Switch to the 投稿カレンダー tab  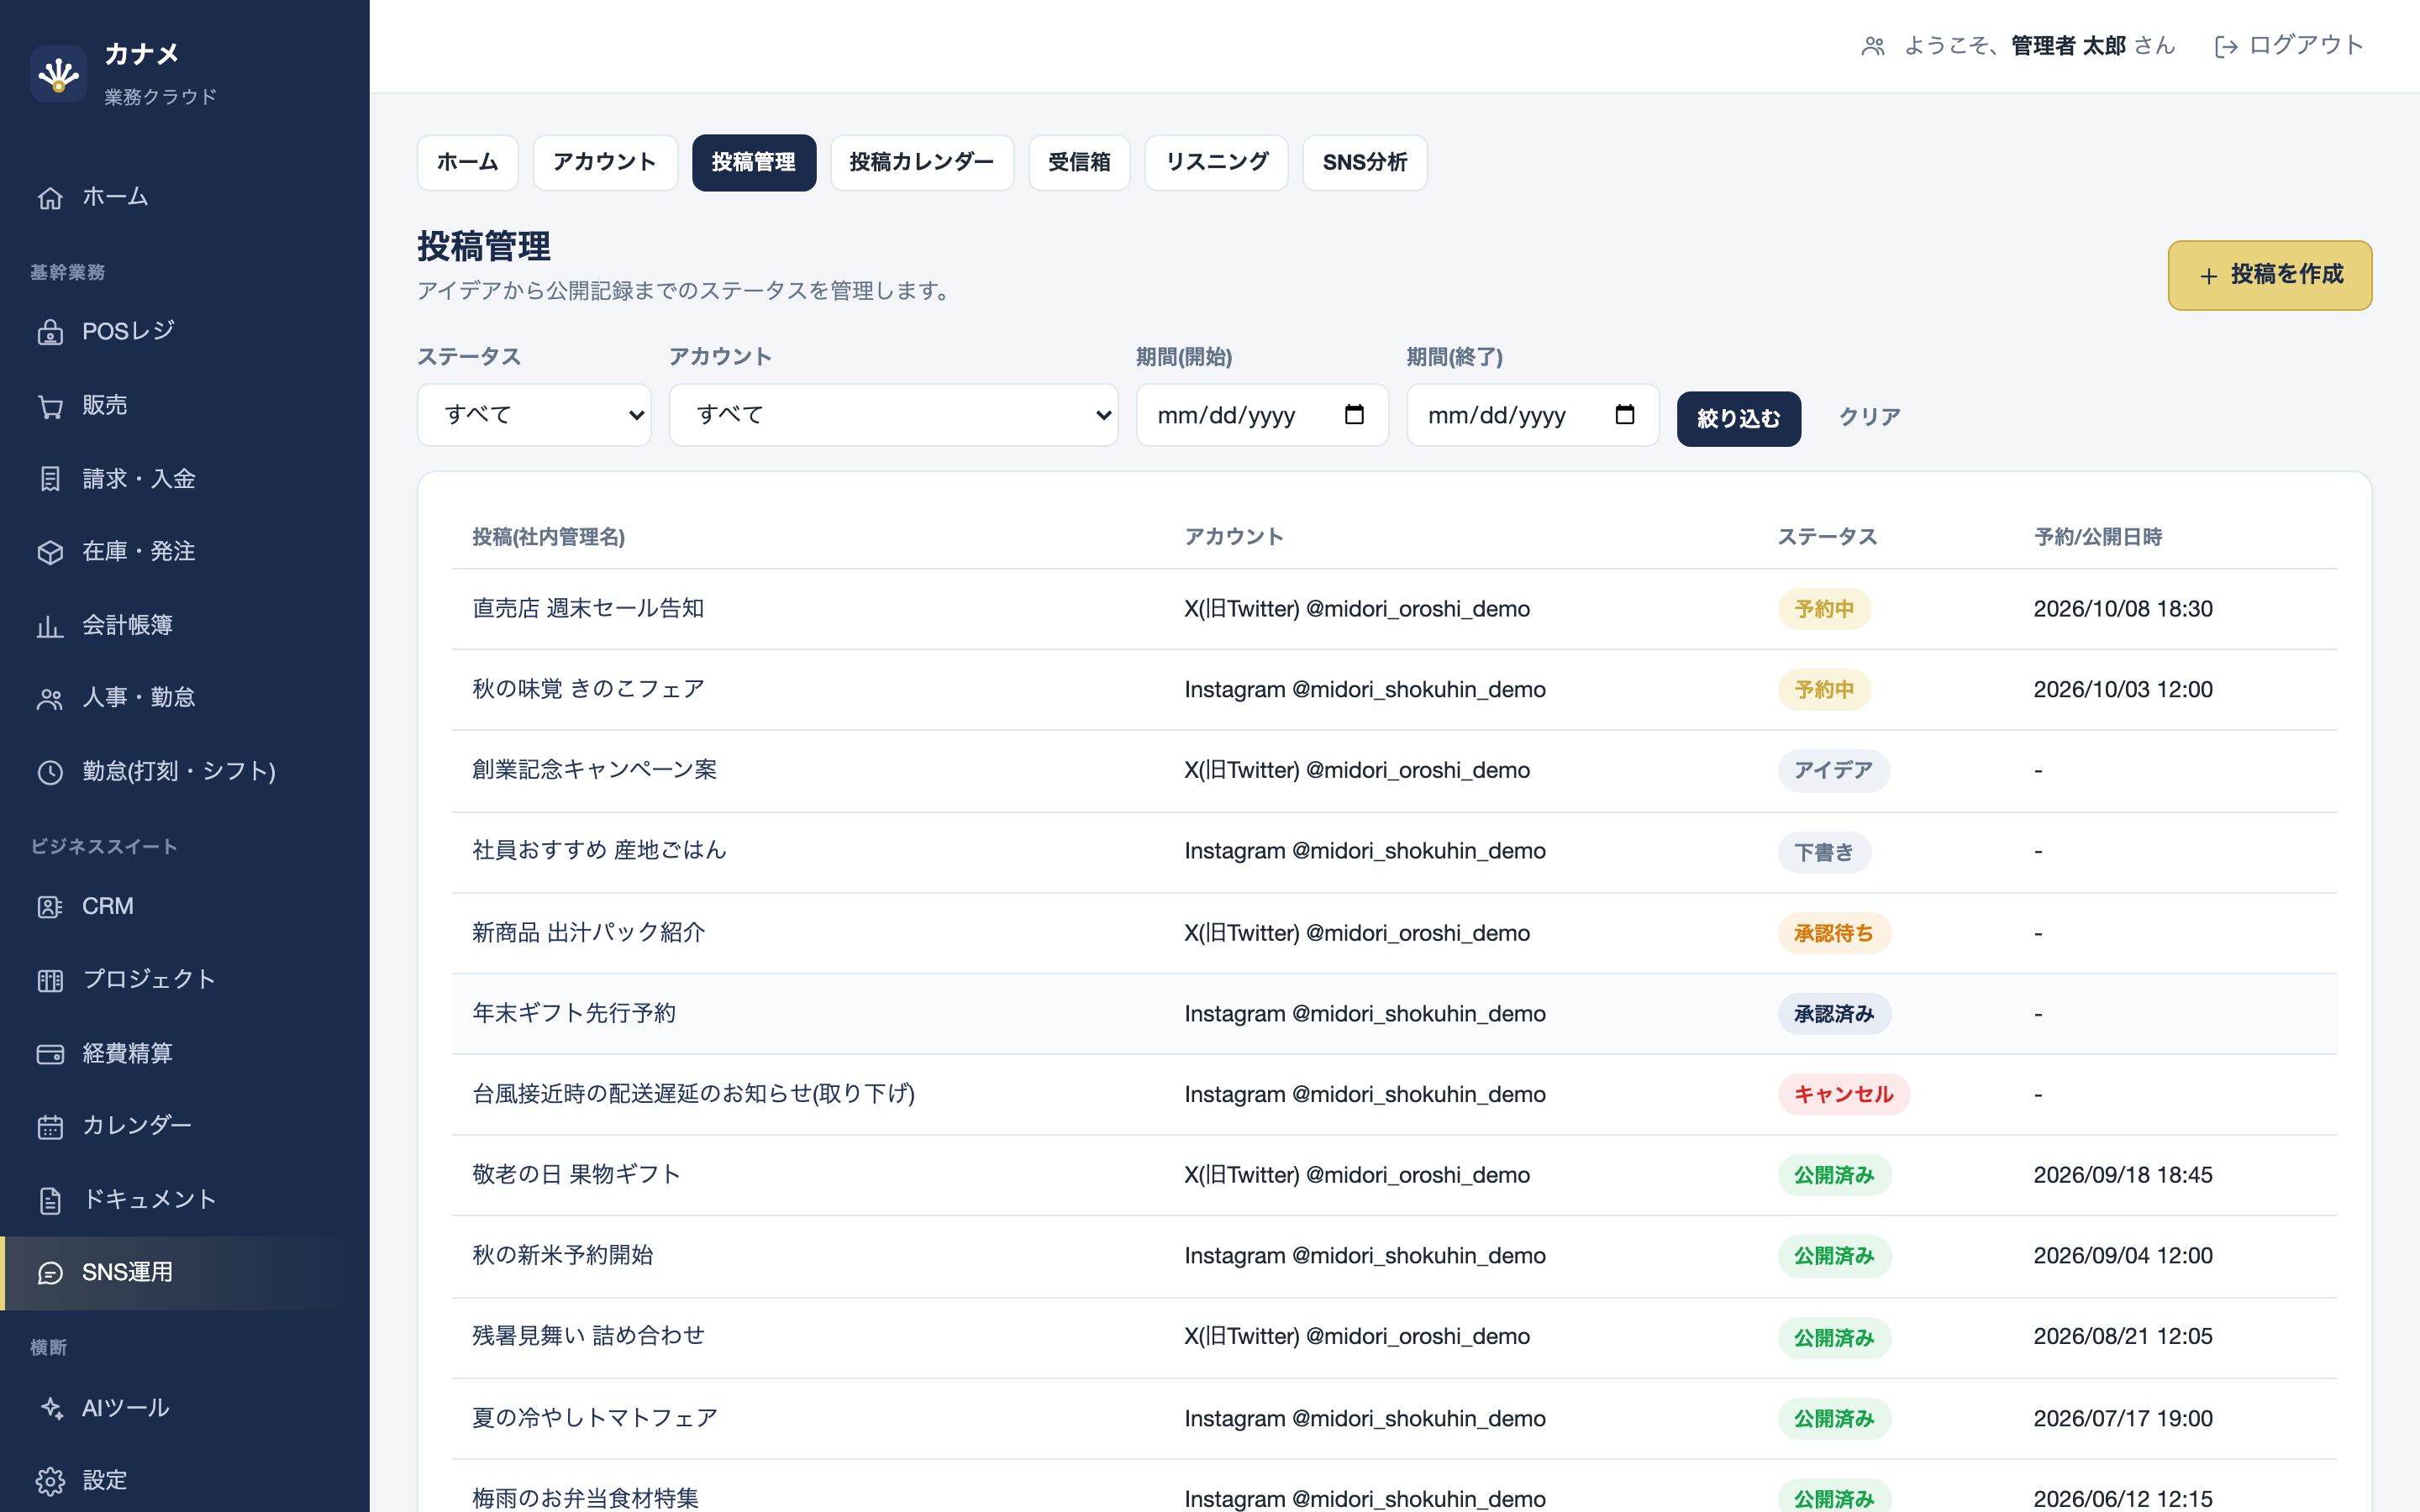click(x=922, y=162)
